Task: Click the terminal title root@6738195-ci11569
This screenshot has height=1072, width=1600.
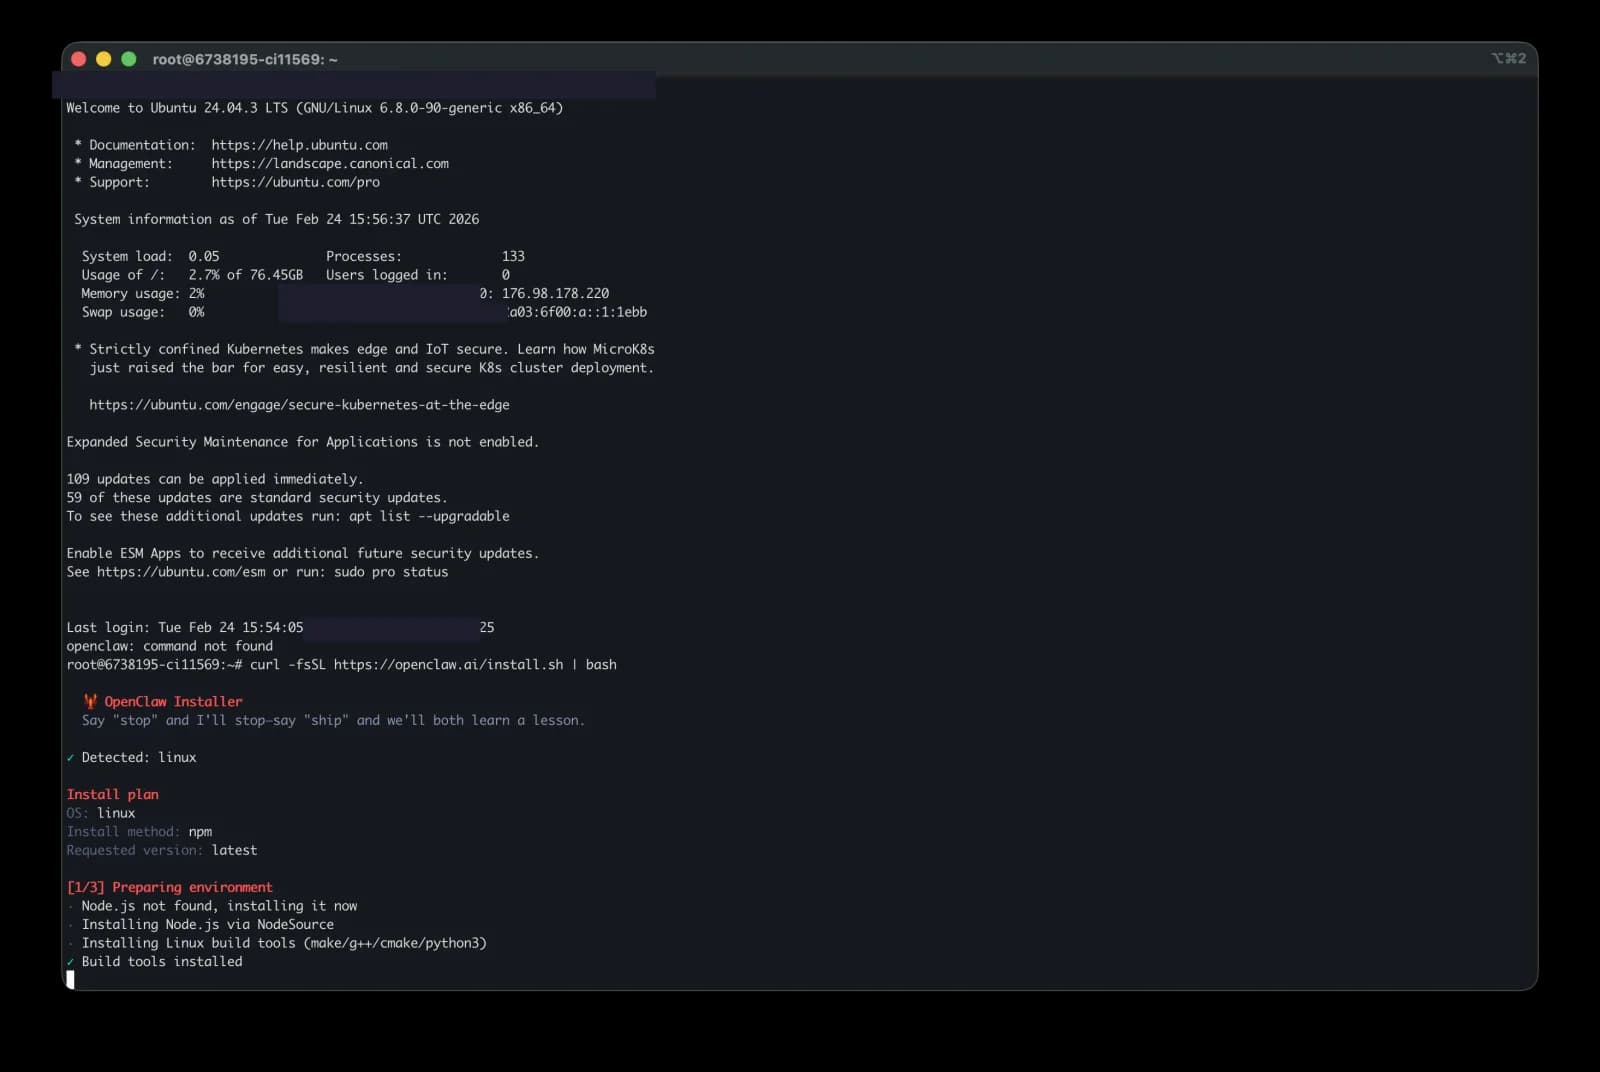Action: [245, 59]
